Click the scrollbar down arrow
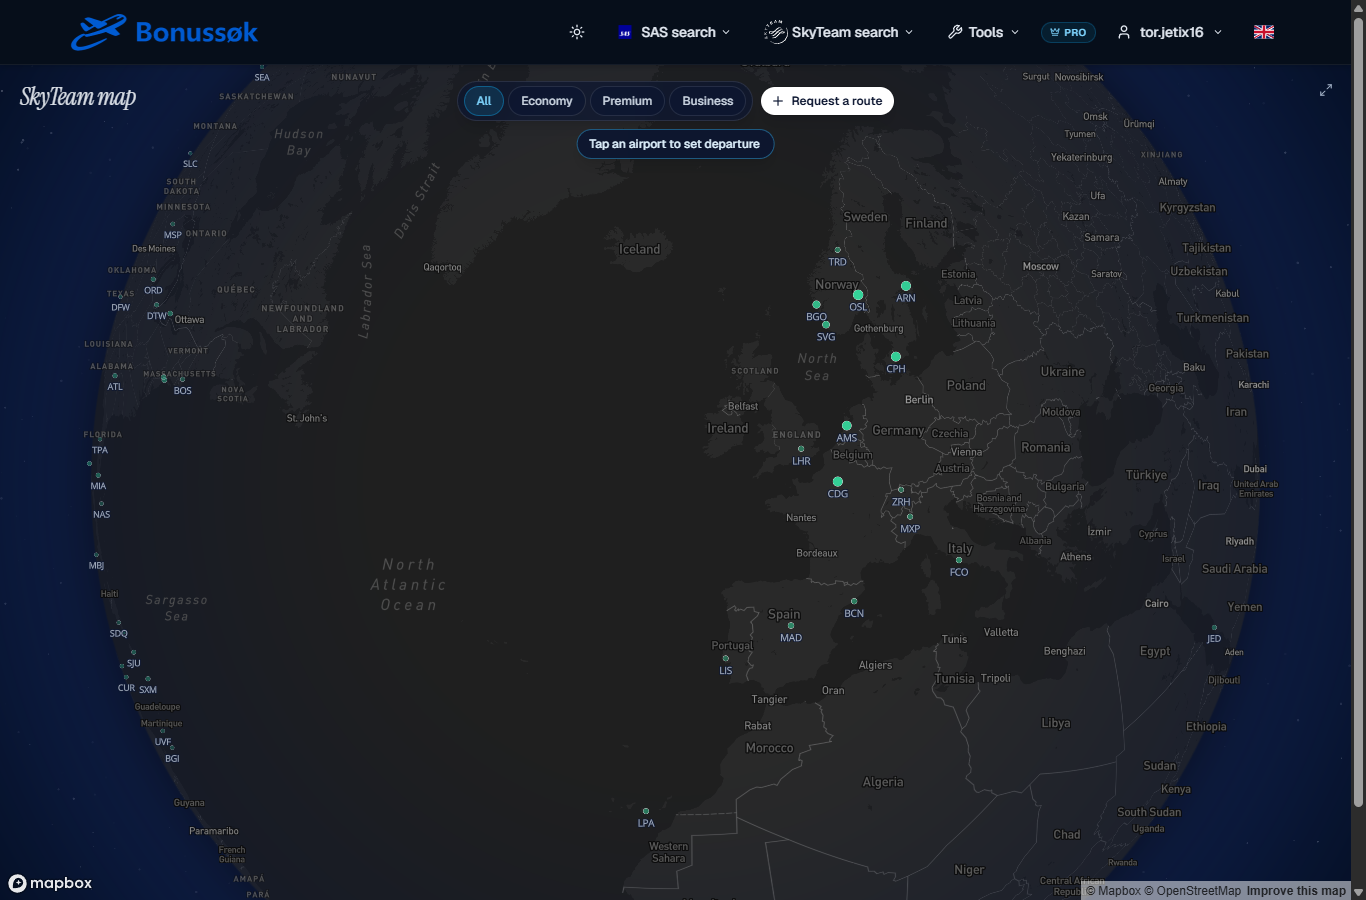The width and height of the screenshot is (1366, 900). pos(1358,891)
